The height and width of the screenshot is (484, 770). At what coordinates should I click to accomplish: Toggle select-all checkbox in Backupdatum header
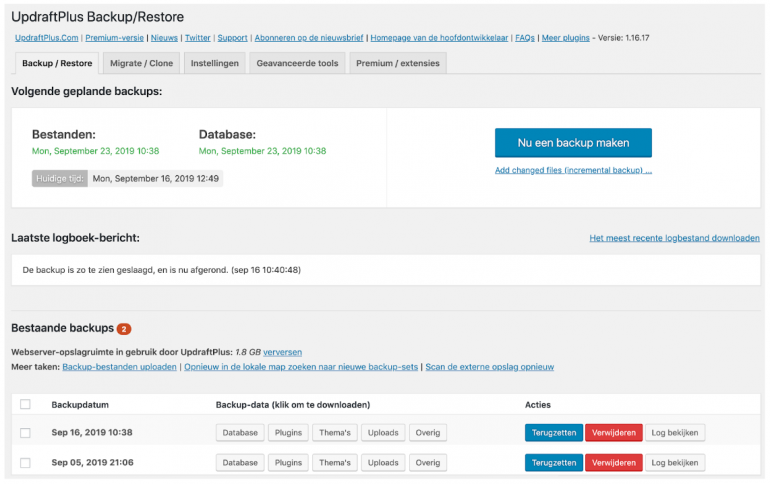click(25, 404)
